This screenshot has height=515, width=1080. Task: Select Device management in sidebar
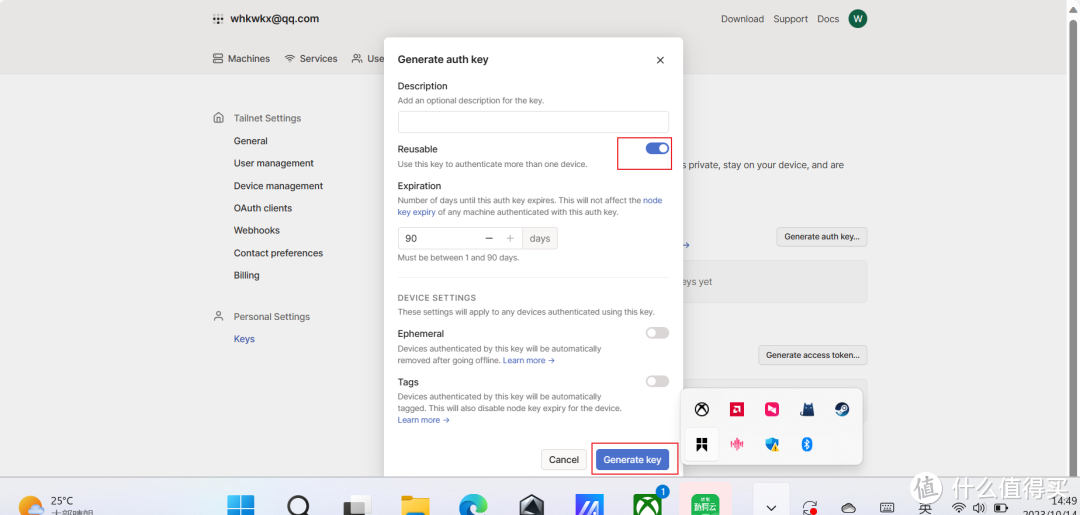click(278, 186)
